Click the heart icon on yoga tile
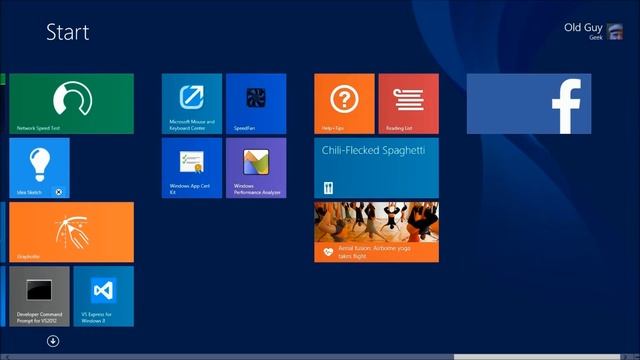 coord(328,252)
